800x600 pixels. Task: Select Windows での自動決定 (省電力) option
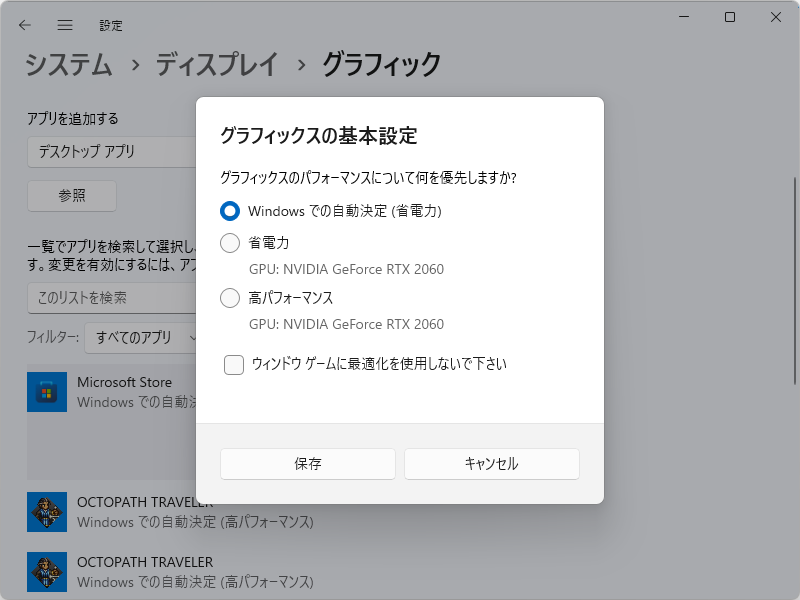tap(231, 211)
